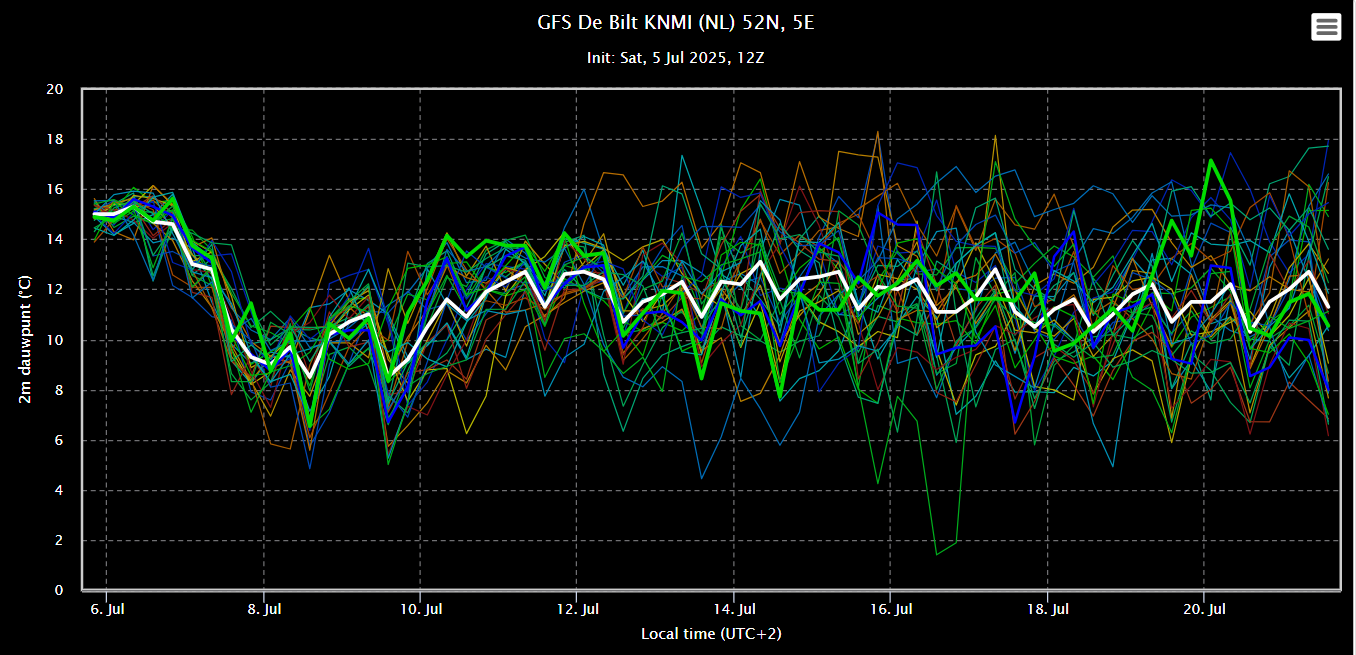Click the chart title 'GFS De Bilt KNMI (NL) 52N, 5E'
The image size is (1356, 655).
pos(677,22)
